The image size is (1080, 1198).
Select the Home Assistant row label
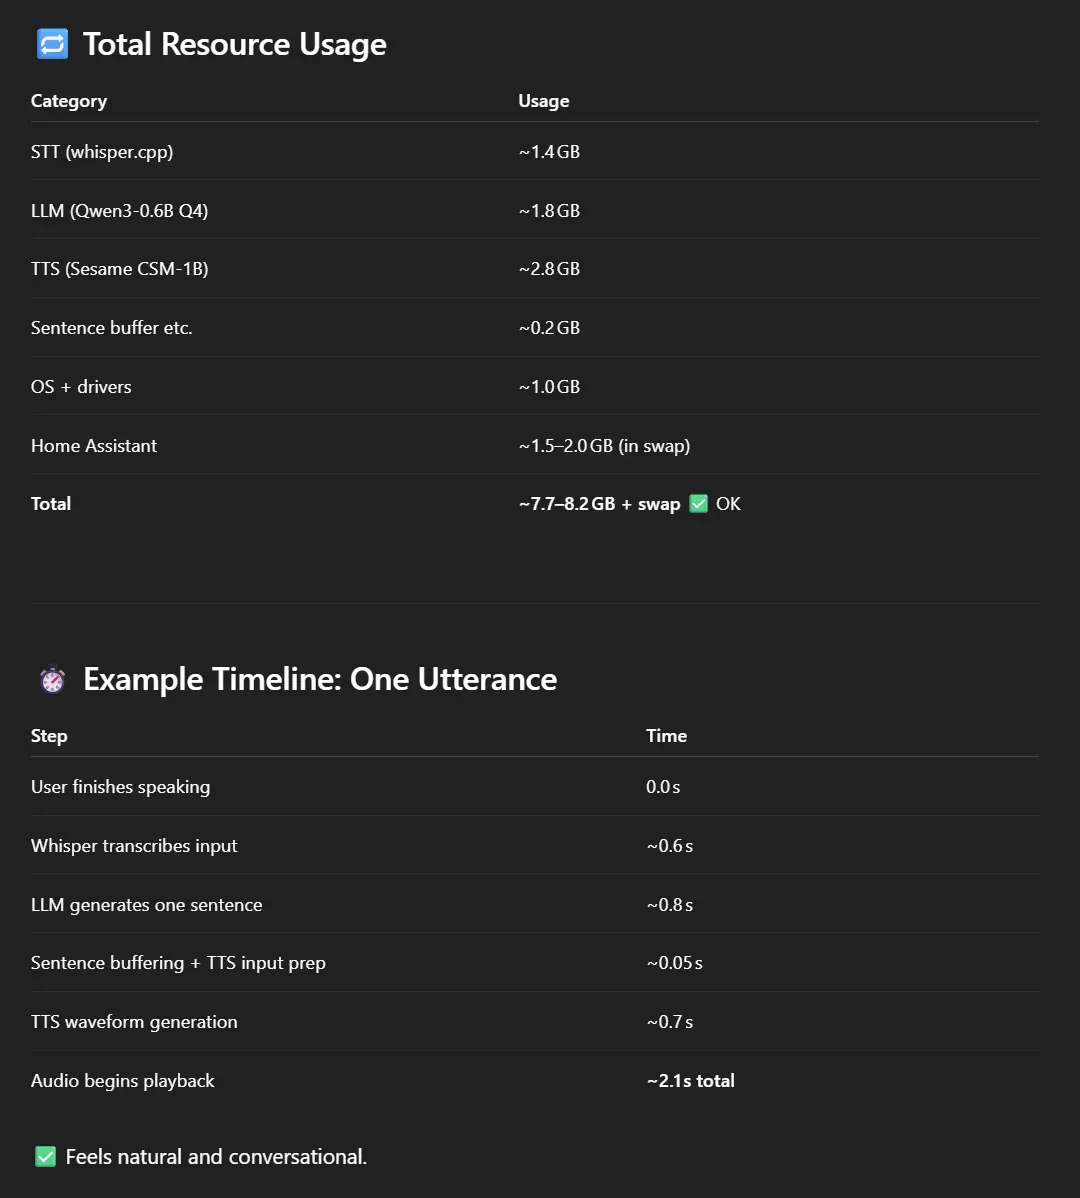[x=94, y=445]
